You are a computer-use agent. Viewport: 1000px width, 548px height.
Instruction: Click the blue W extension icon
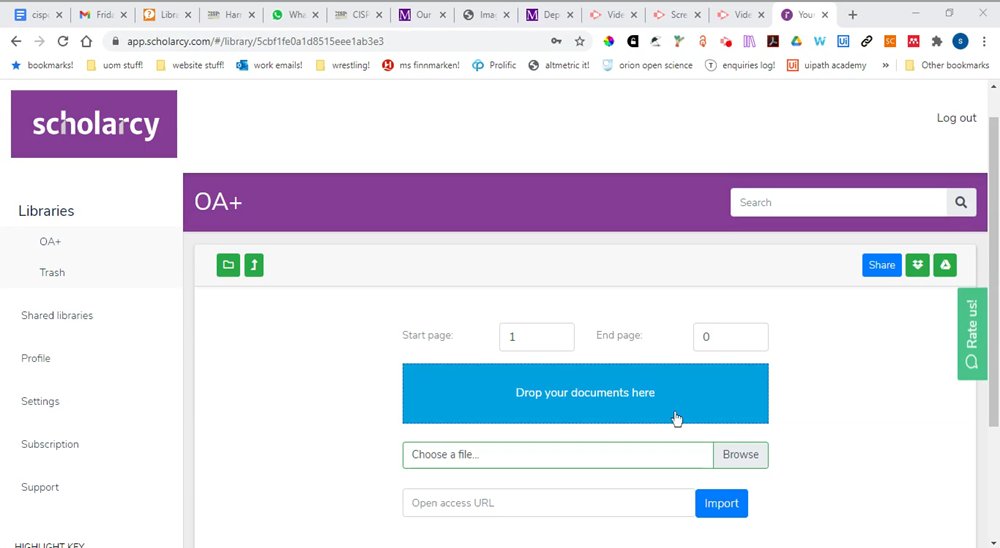[x=820, y=41]
